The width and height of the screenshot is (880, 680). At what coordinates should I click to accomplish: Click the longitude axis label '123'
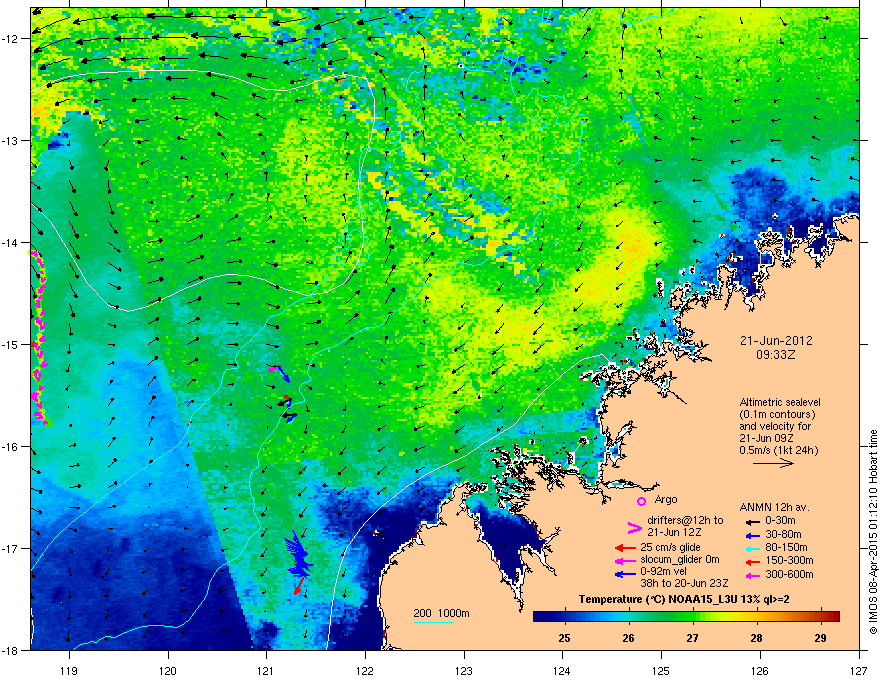(x=464, y=671)
